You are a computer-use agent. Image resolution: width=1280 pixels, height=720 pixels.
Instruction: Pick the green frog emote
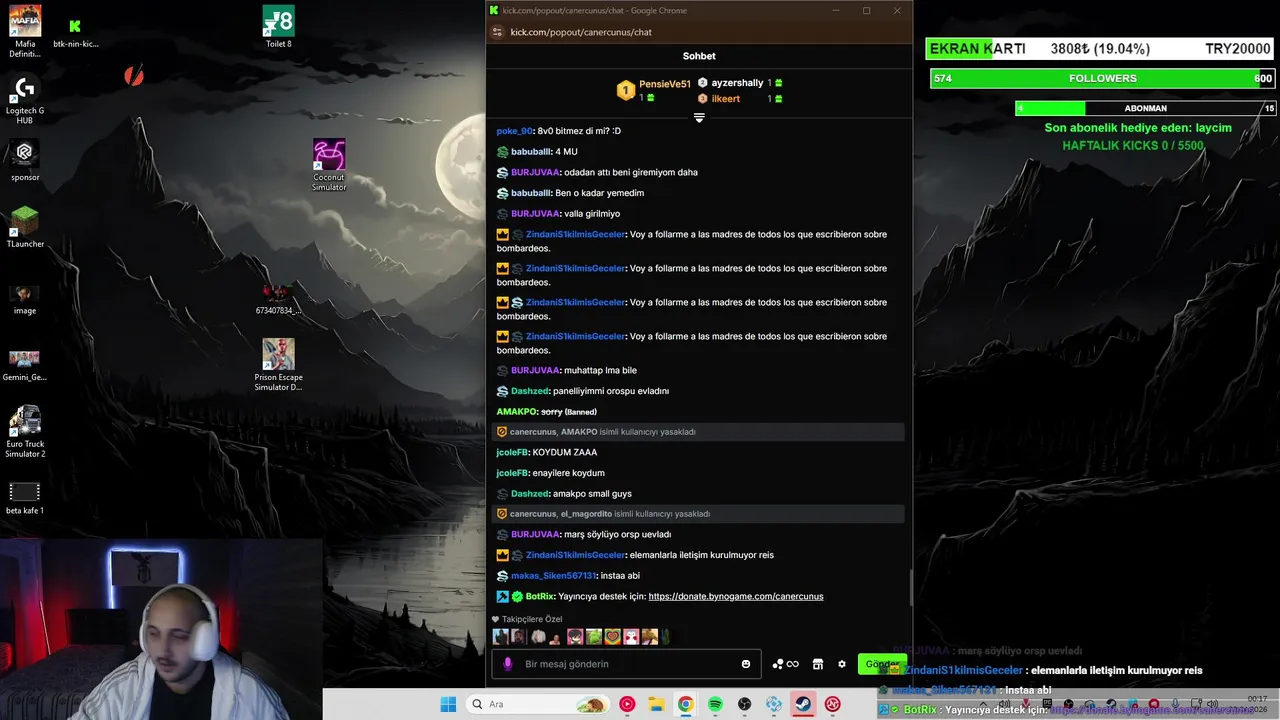point(594,637)
